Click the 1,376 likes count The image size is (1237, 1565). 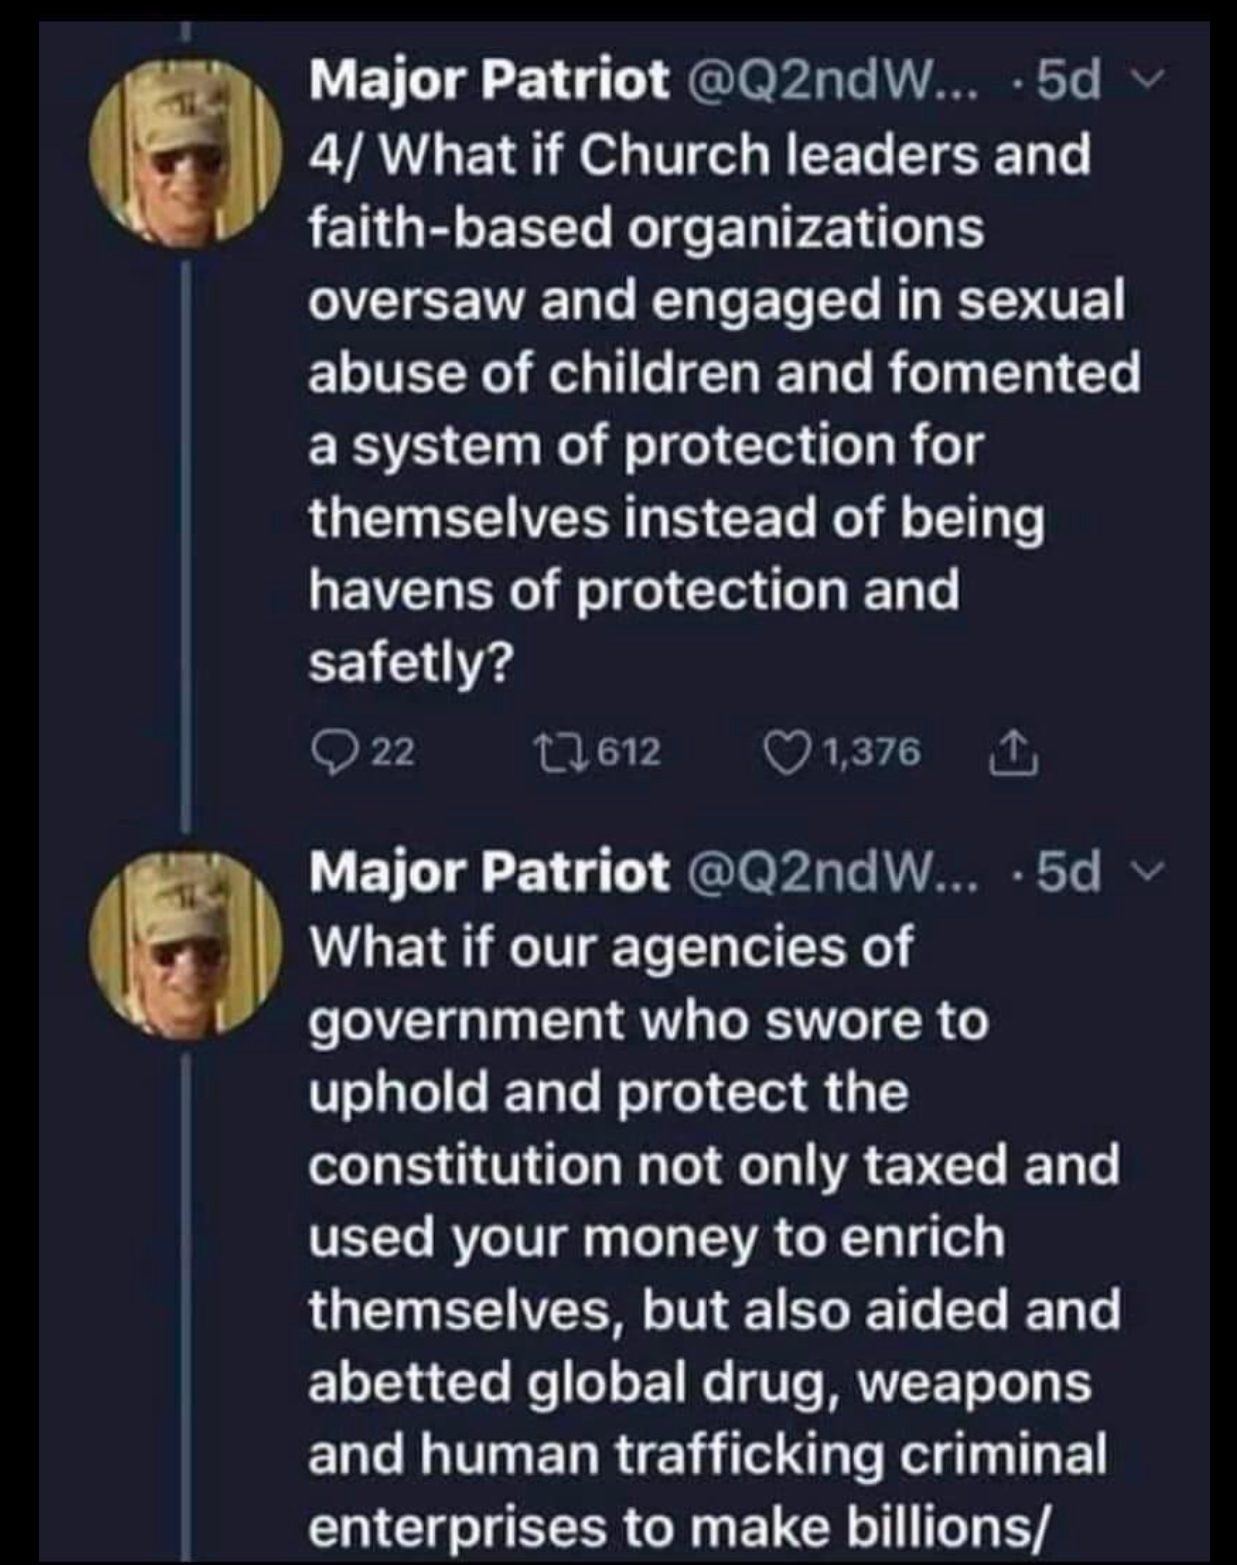tap(871, 752)
